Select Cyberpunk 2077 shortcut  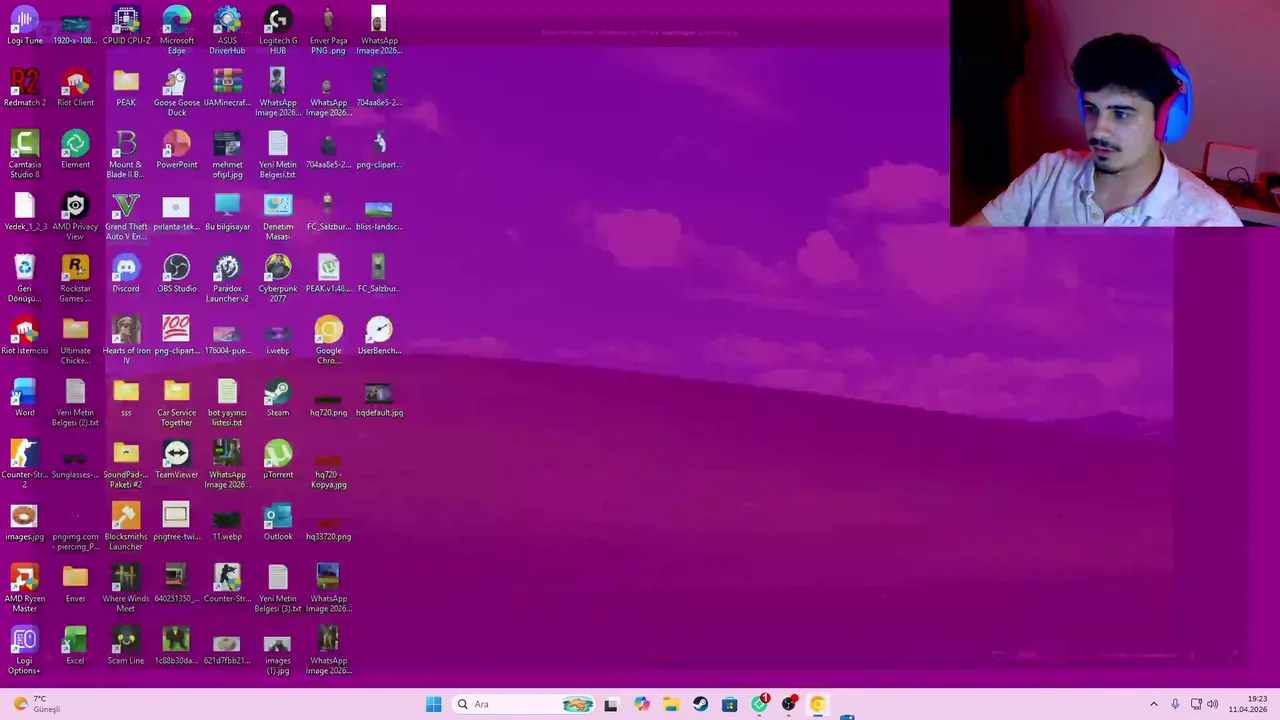click(278, 279)
